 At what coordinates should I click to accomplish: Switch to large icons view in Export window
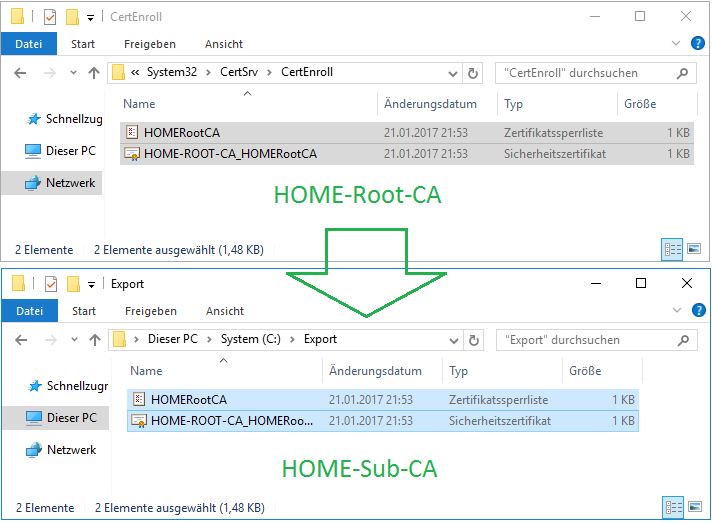click(693, 506)
